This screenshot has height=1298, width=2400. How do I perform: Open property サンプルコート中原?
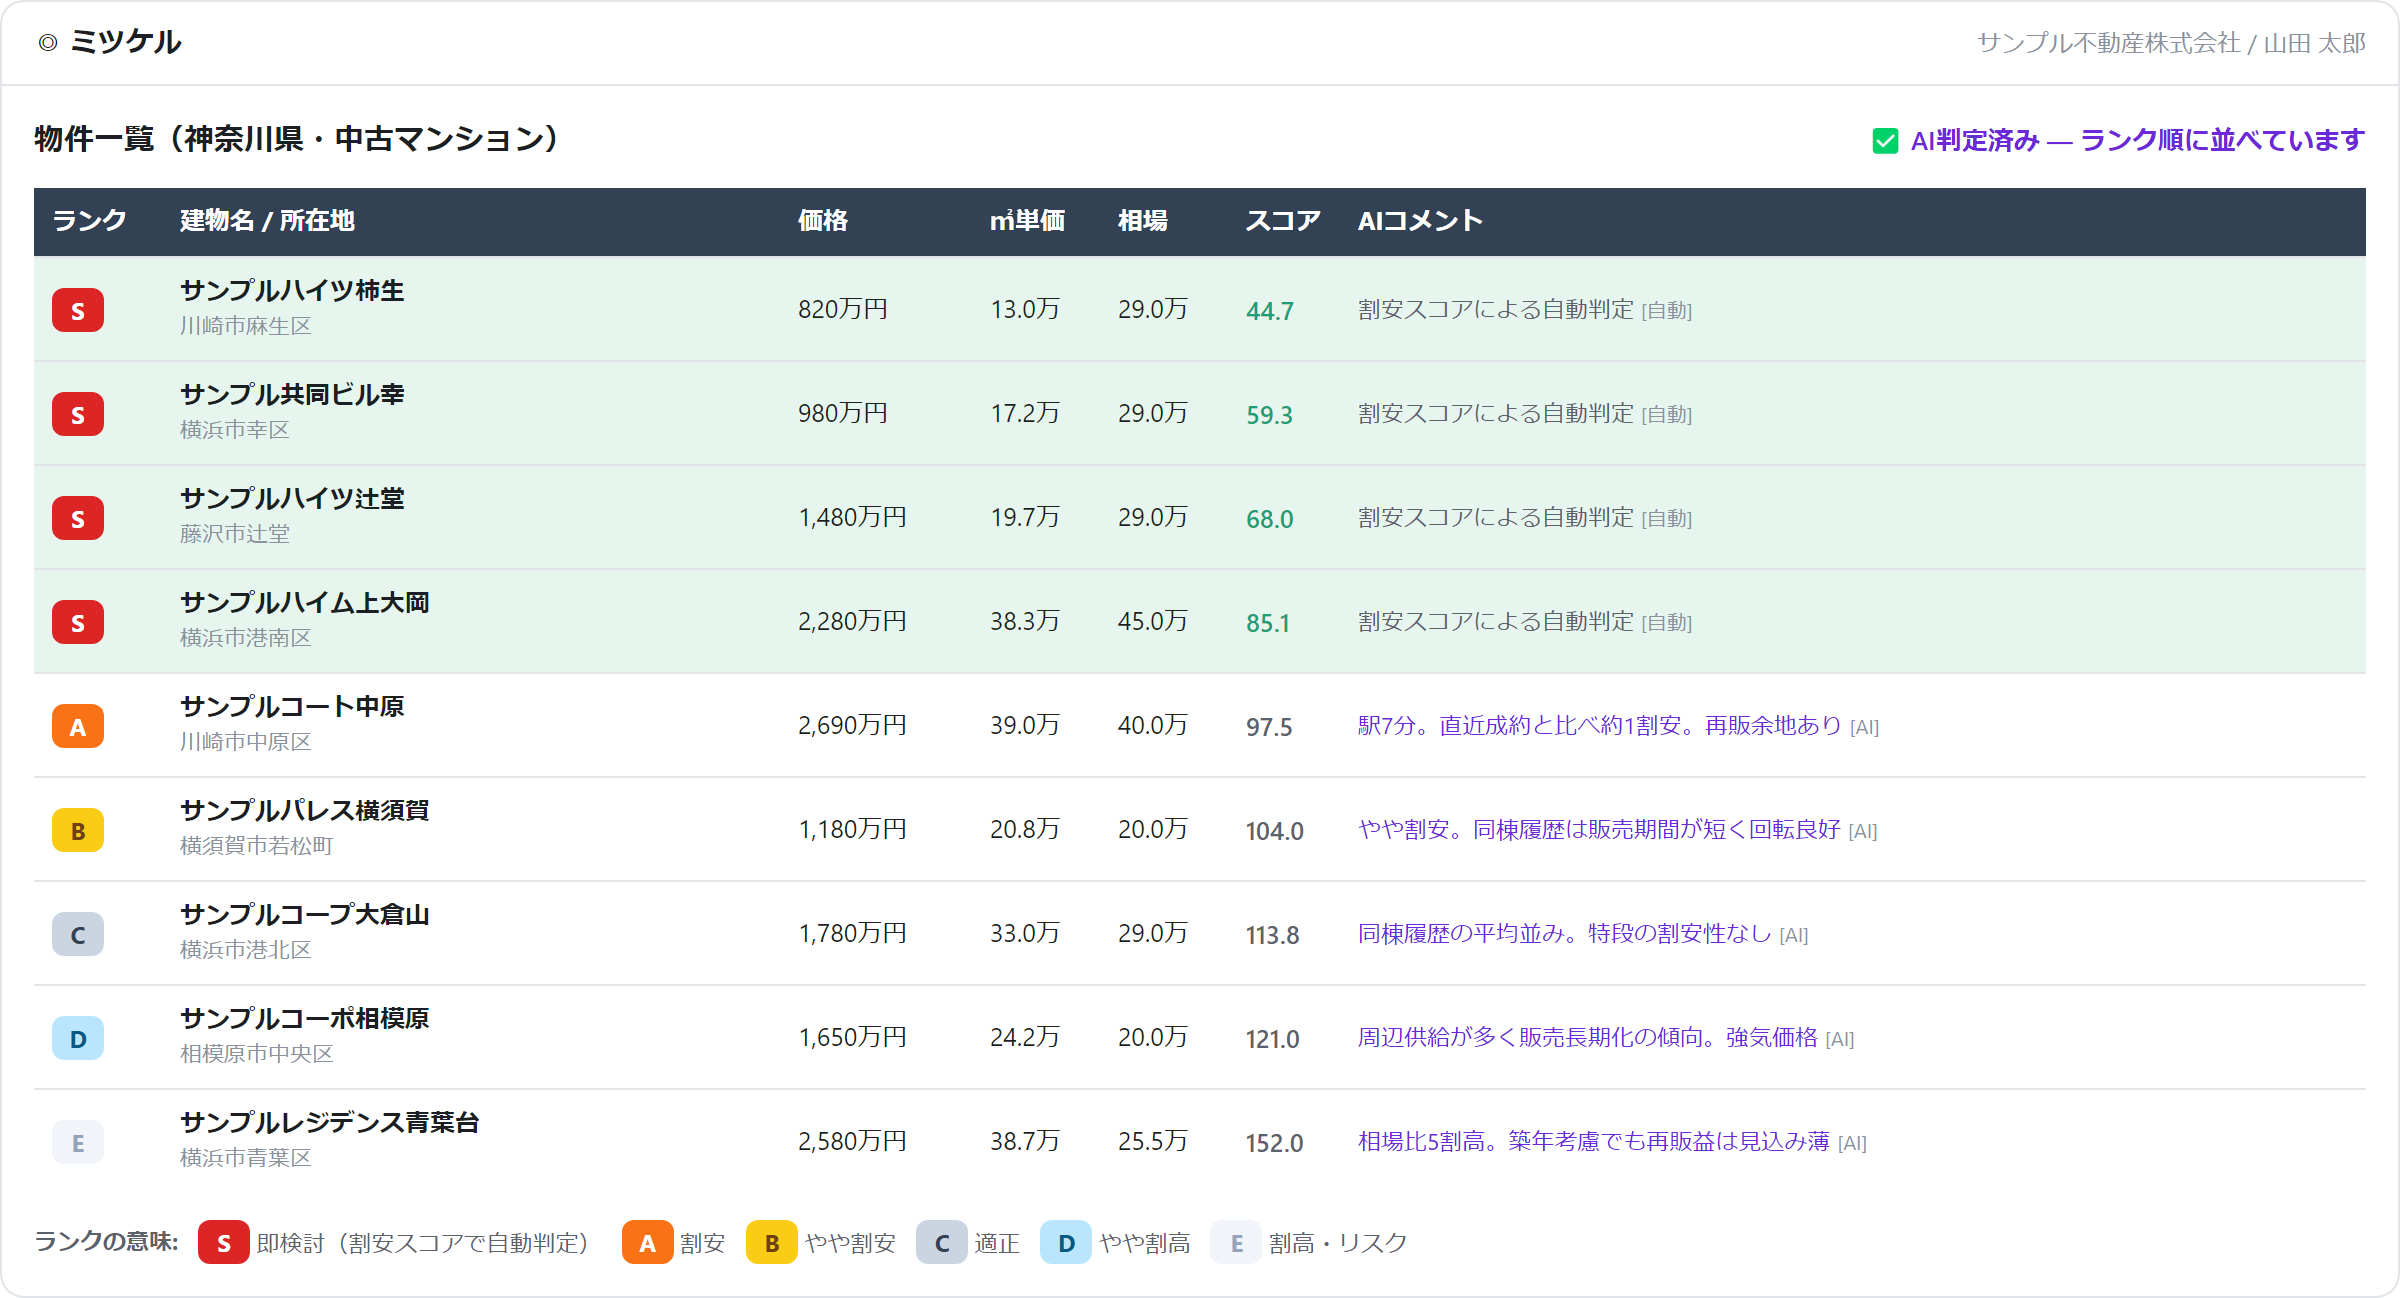pyautogui.click(x=292, y=707)
